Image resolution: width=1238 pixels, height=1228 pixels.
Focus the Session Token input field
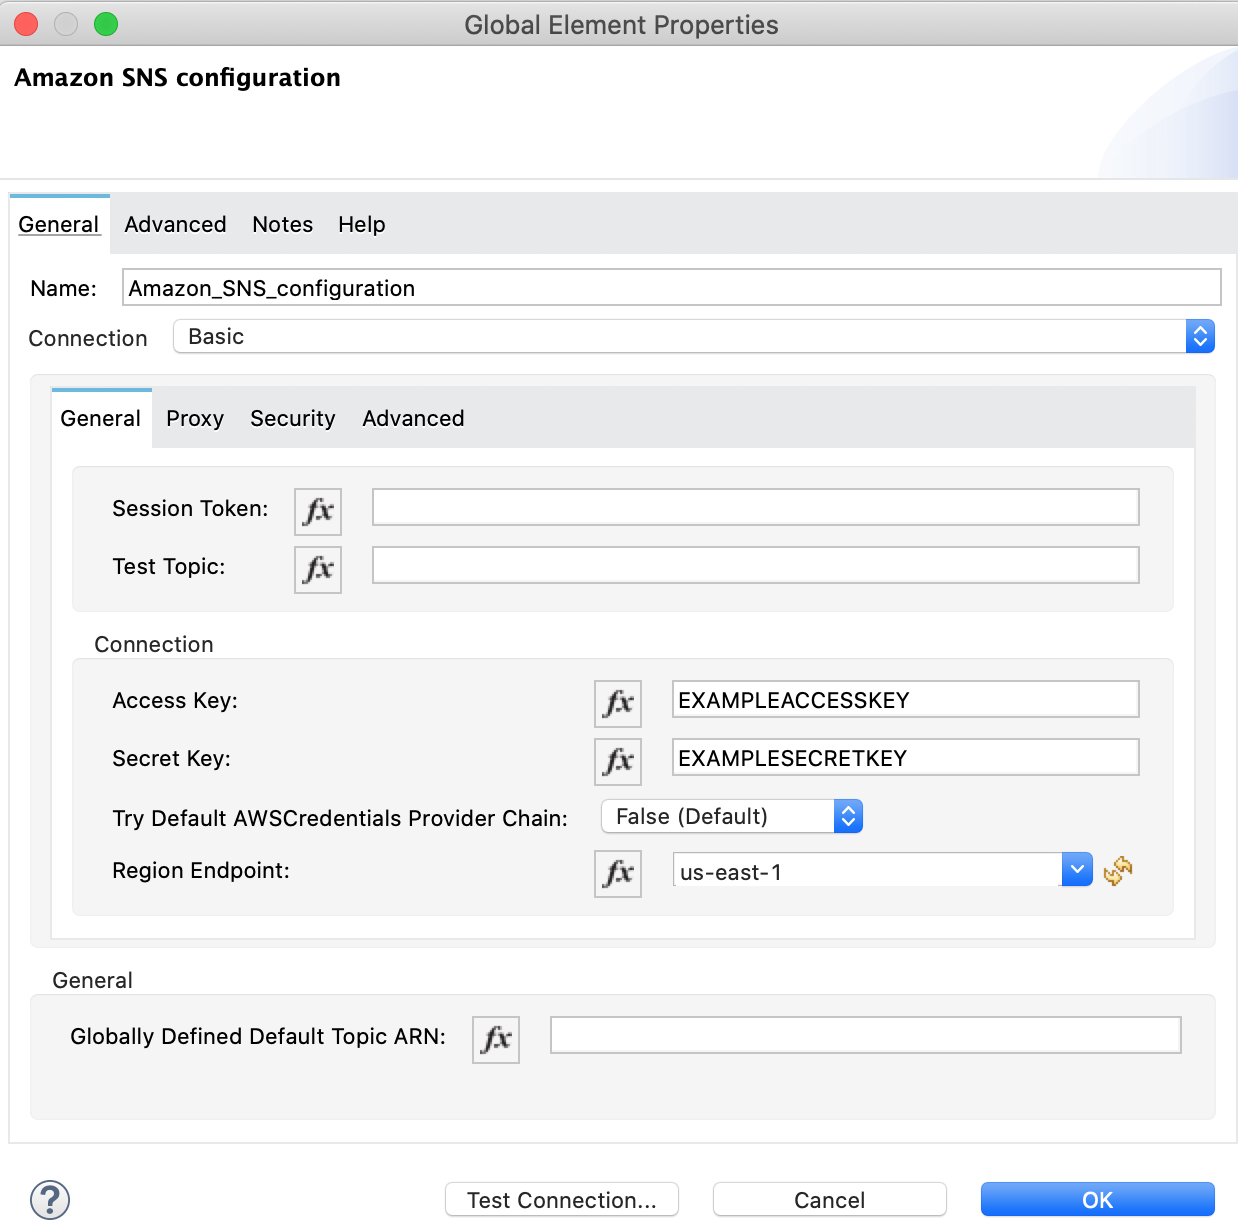pos(755,507)
